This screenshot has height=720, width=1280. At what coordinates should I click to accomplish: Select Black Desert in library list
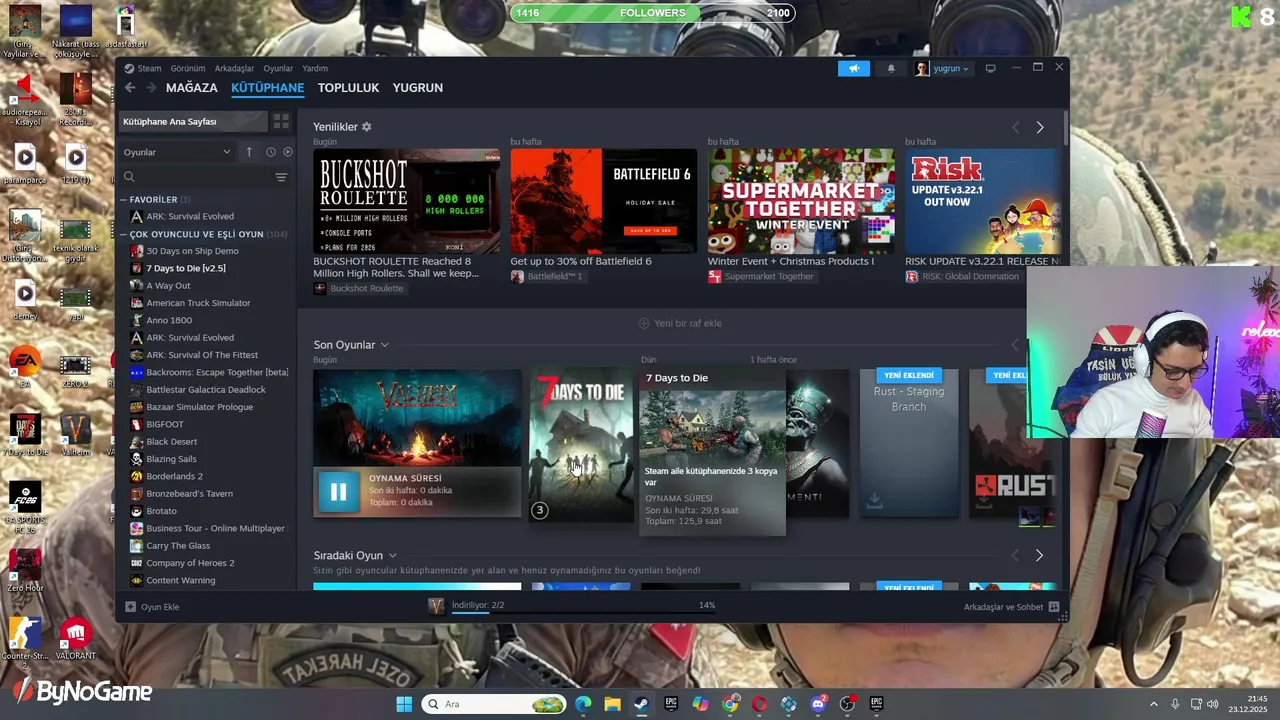172,441
